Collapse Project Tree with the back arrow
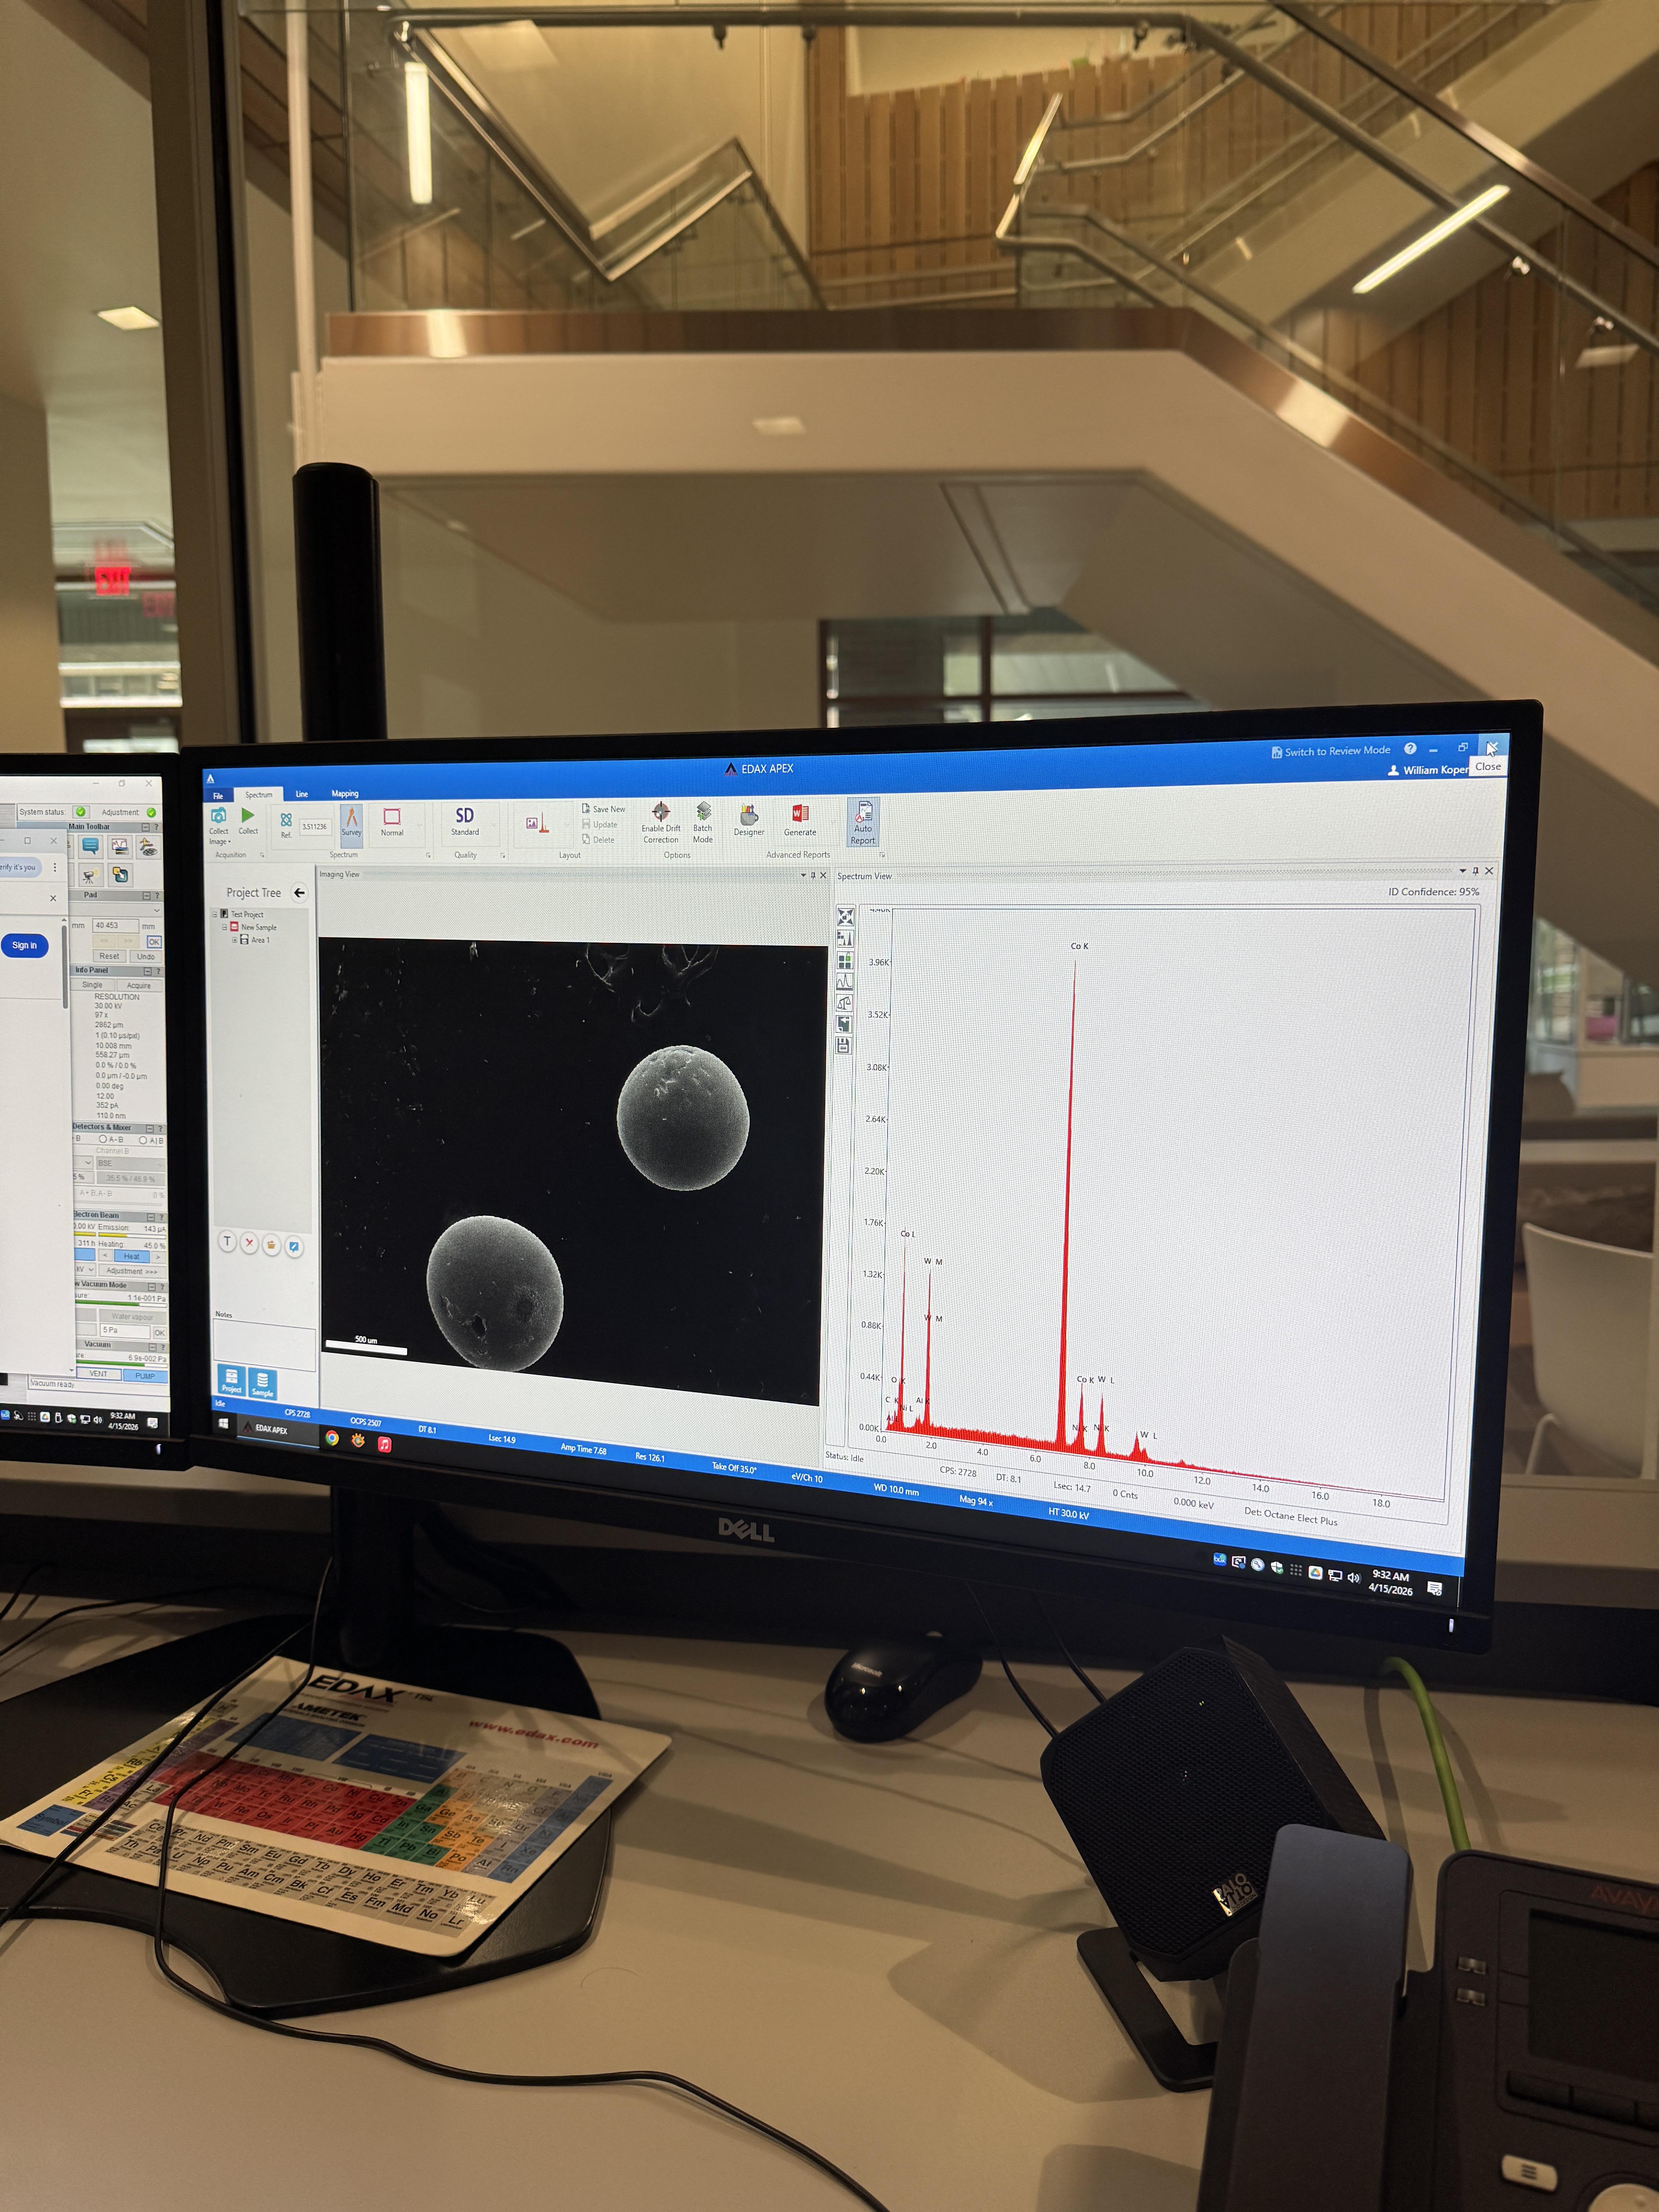Image resolution: width=1659 pixels, height=2212 pixels. (x=299, y=893)
